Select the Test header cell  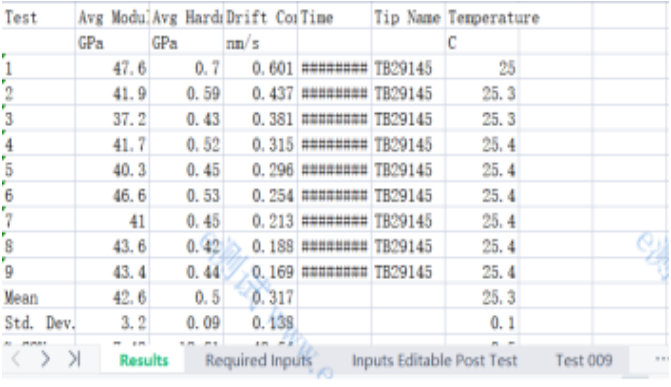click(39, 17)
